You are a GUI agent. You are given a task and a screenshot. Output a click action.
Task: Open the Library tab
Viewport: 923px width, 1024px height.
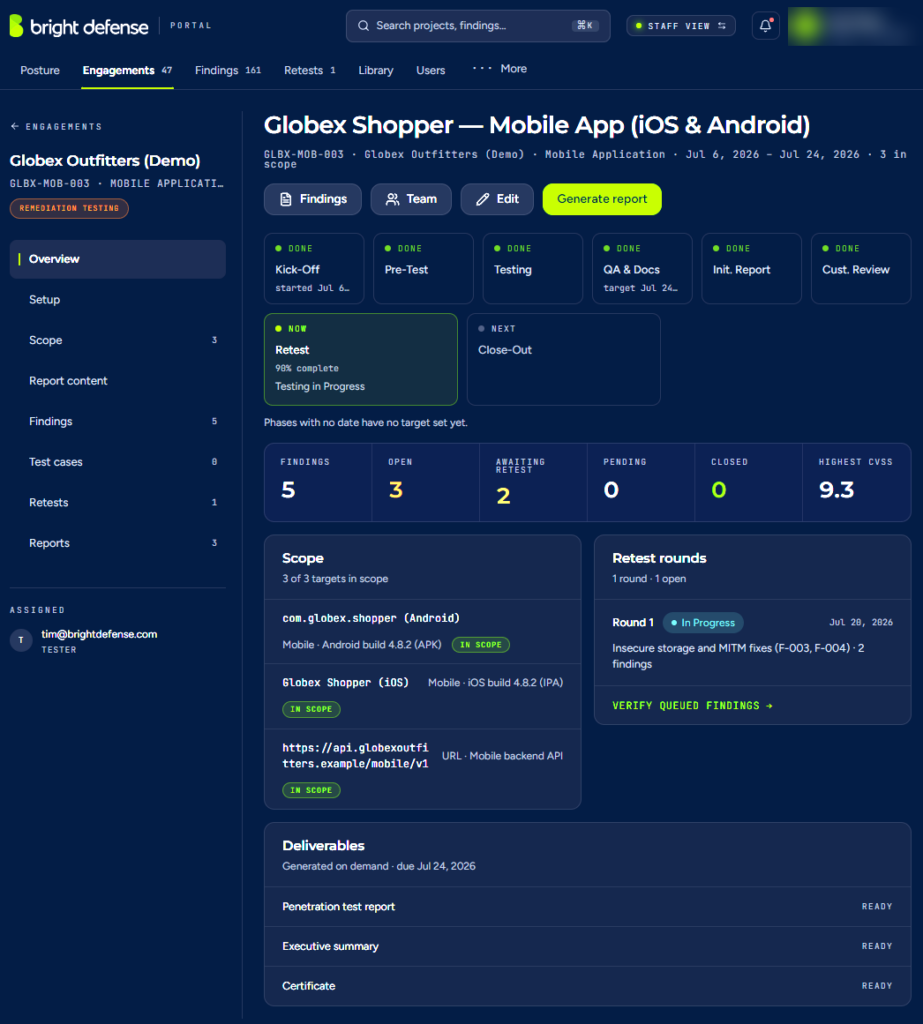point(376,70)
